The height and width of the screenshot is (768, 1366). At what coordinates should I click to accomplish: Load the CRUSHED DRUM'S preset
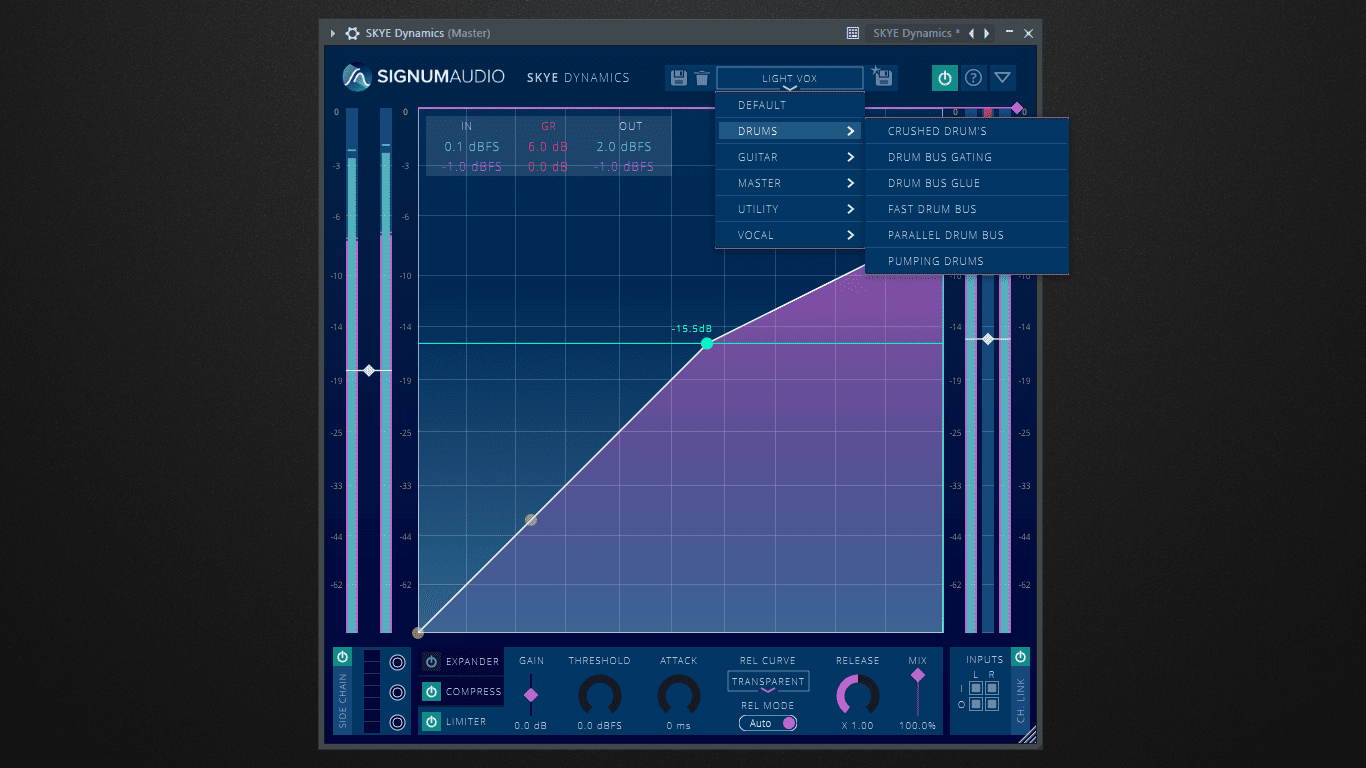pos(967,131)
